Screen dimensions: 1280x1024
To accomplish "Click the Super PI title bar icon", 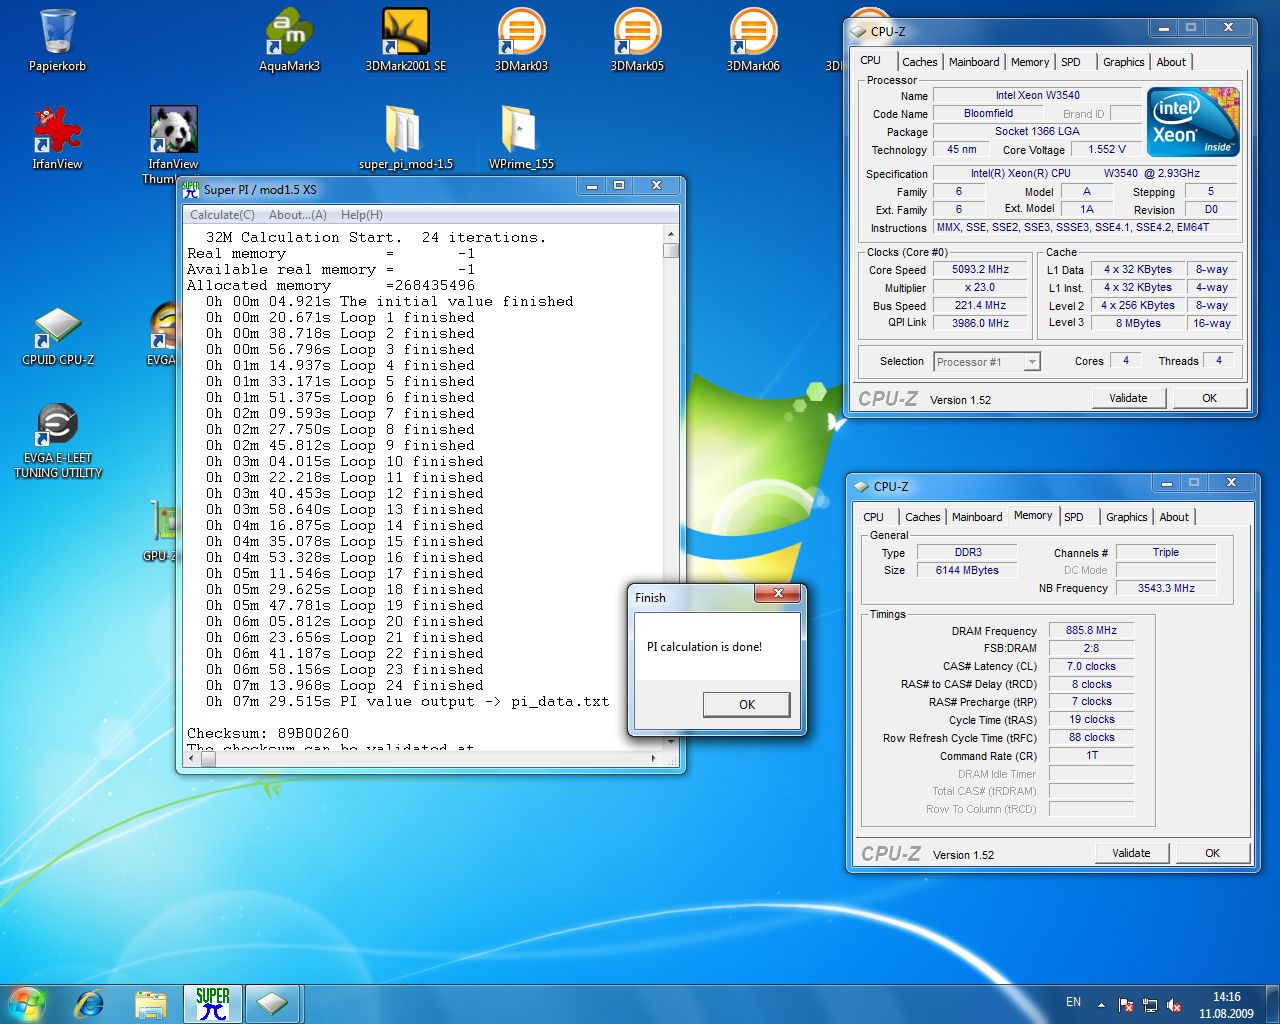I will 191,189.
